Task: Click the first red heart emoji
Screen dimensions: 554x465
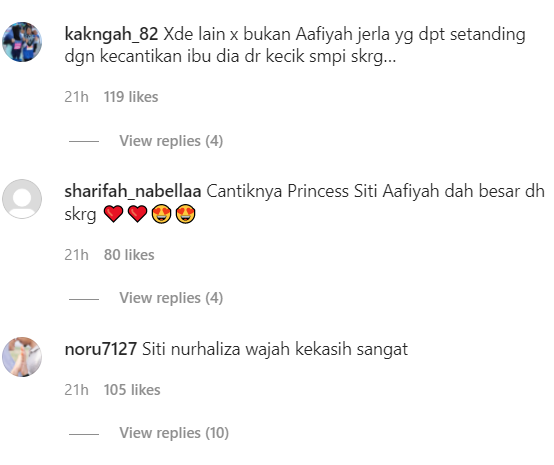Action: 113,214
